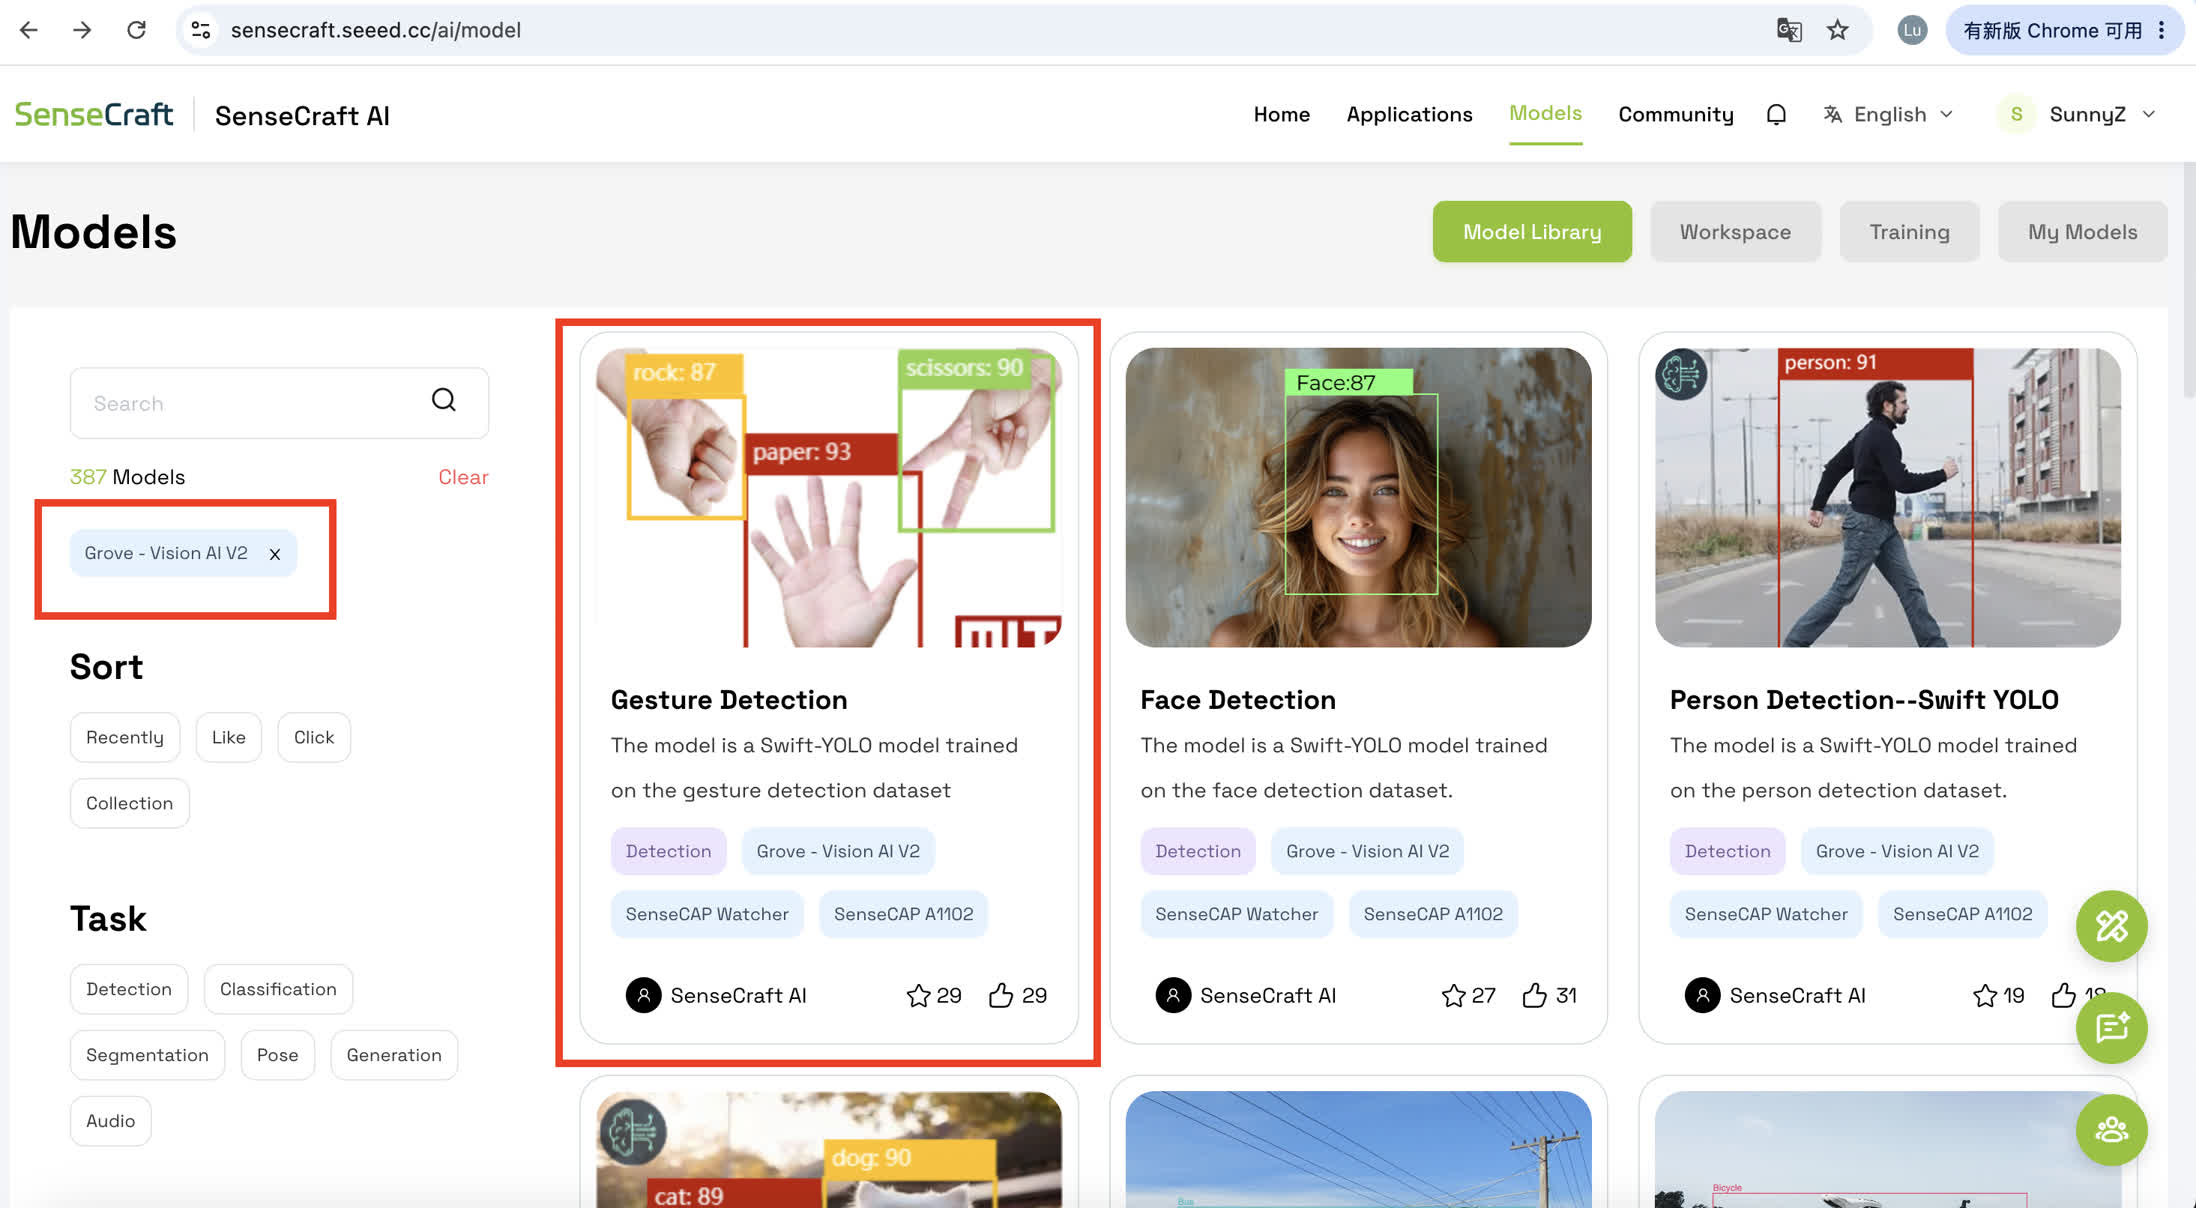Switch to the My Models tab
The width and height of the screenshot is (2196, 1208).
(2082, 232)
